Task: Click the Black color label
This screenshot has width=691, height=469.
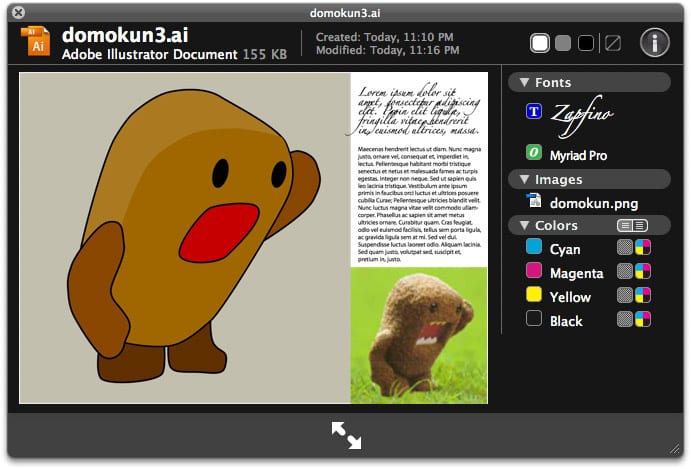Action: pyautogui.click(x=566, y=321)
